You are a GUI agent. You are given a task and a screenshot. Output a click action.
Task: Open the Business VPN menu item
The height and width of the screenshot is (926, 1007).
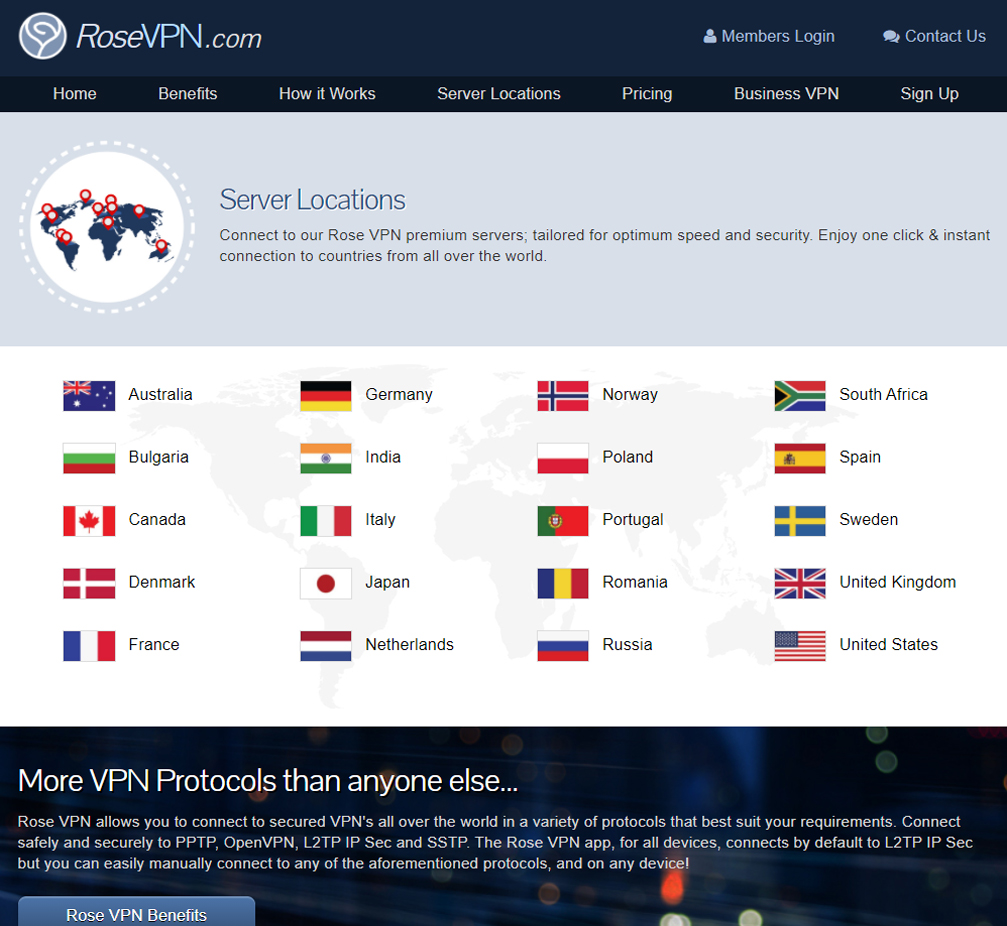click(x=786, y=94)
